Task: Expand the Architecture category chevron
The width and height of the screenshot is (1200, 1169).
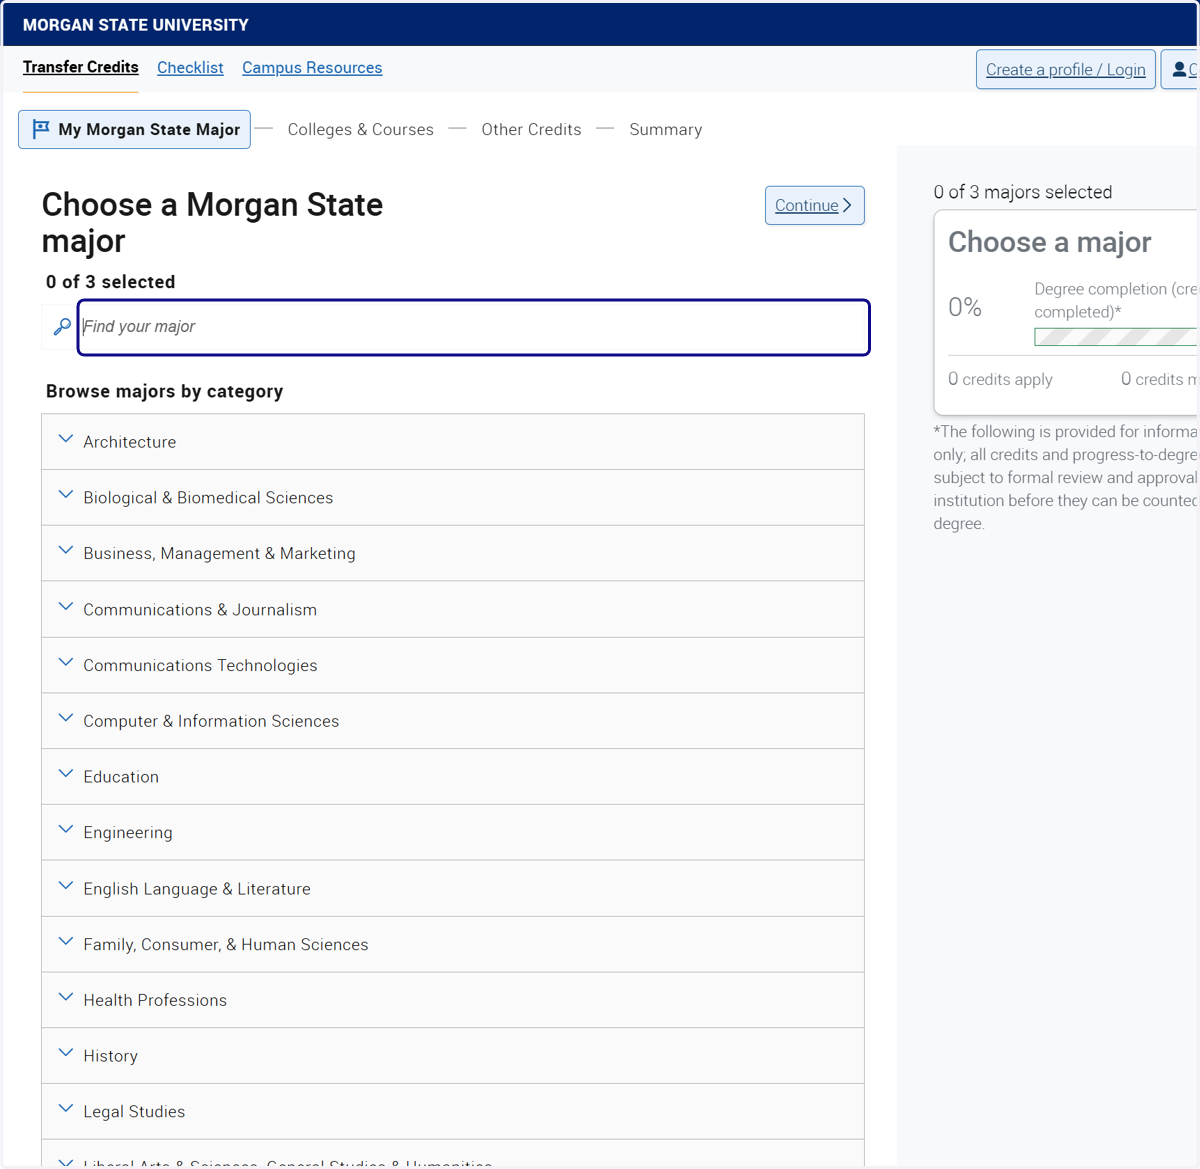Action: (66, 440)
